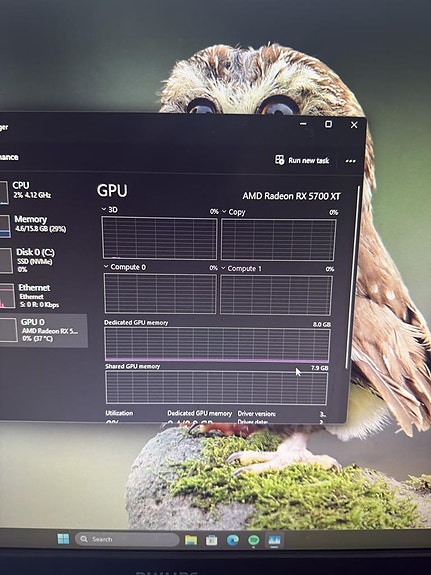Image resolution: width=431 pixels, height=575 pixels.
Task: Select GPU 0 performance entry
Action: click(x=43, y=330)
